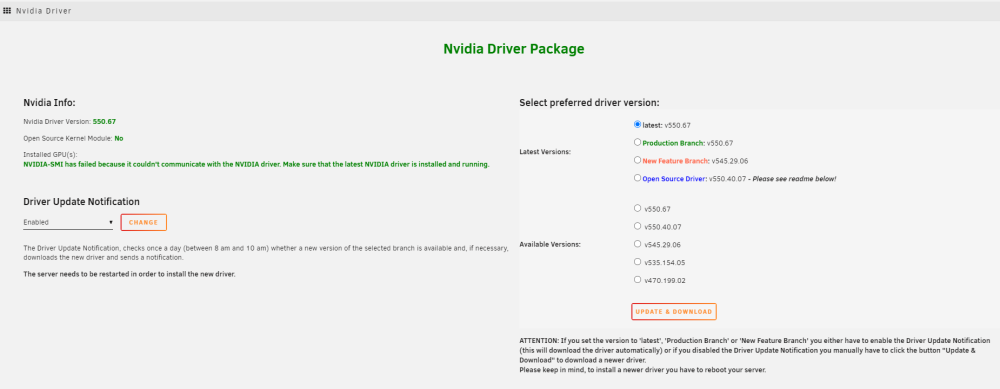Click the 'Nvidia Info:' heading
1000x389 pixels.
50,102
